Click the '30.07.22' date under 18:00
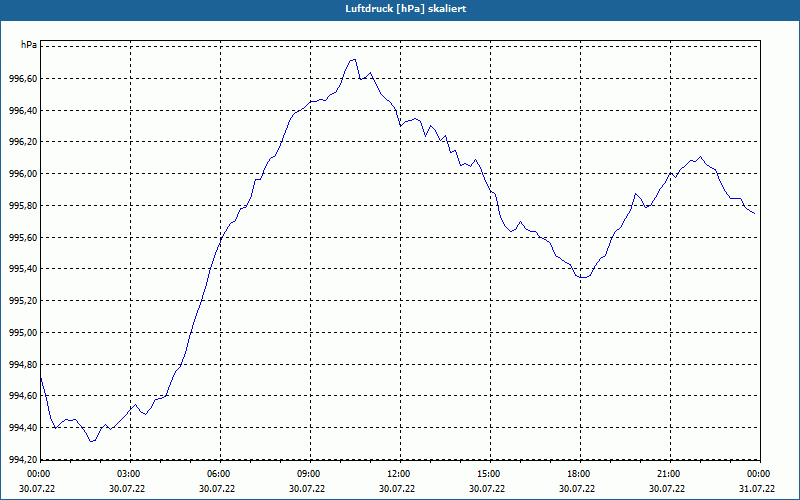This screenshot has height=500, width=800. [x=577, y=488]
